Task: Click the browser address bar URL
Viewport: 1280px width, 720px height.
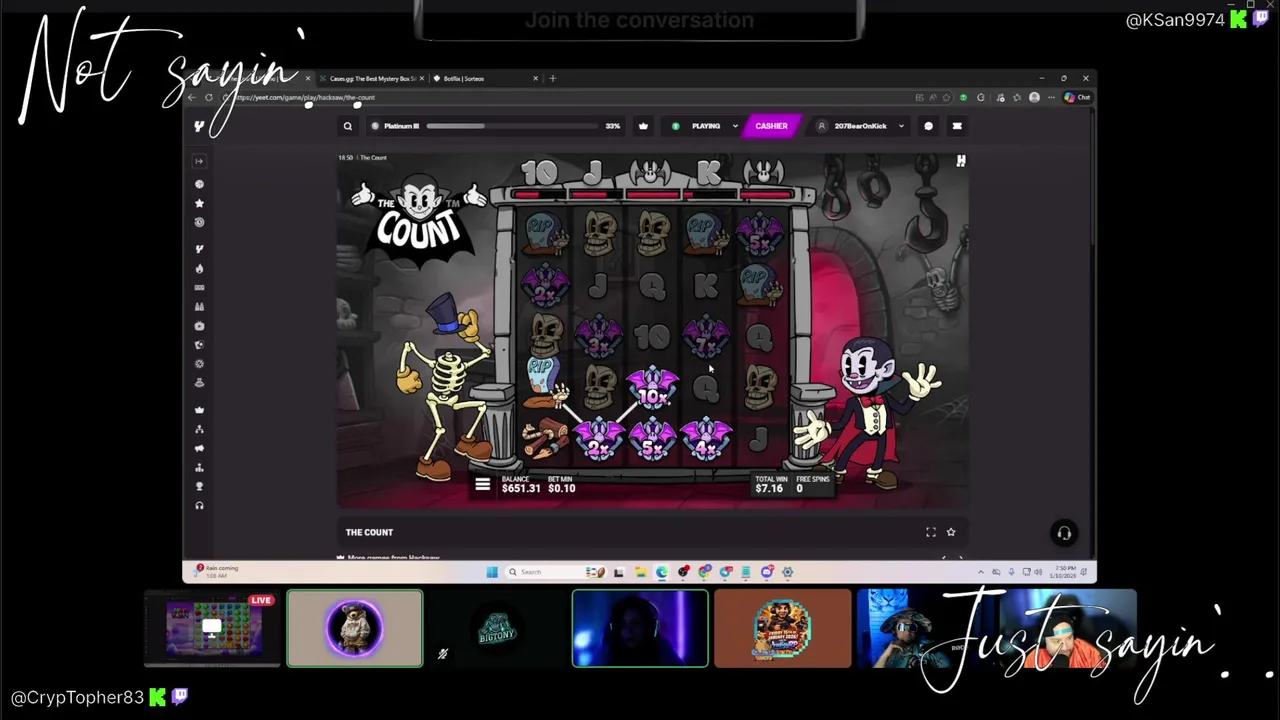Action: coord(305,97)
